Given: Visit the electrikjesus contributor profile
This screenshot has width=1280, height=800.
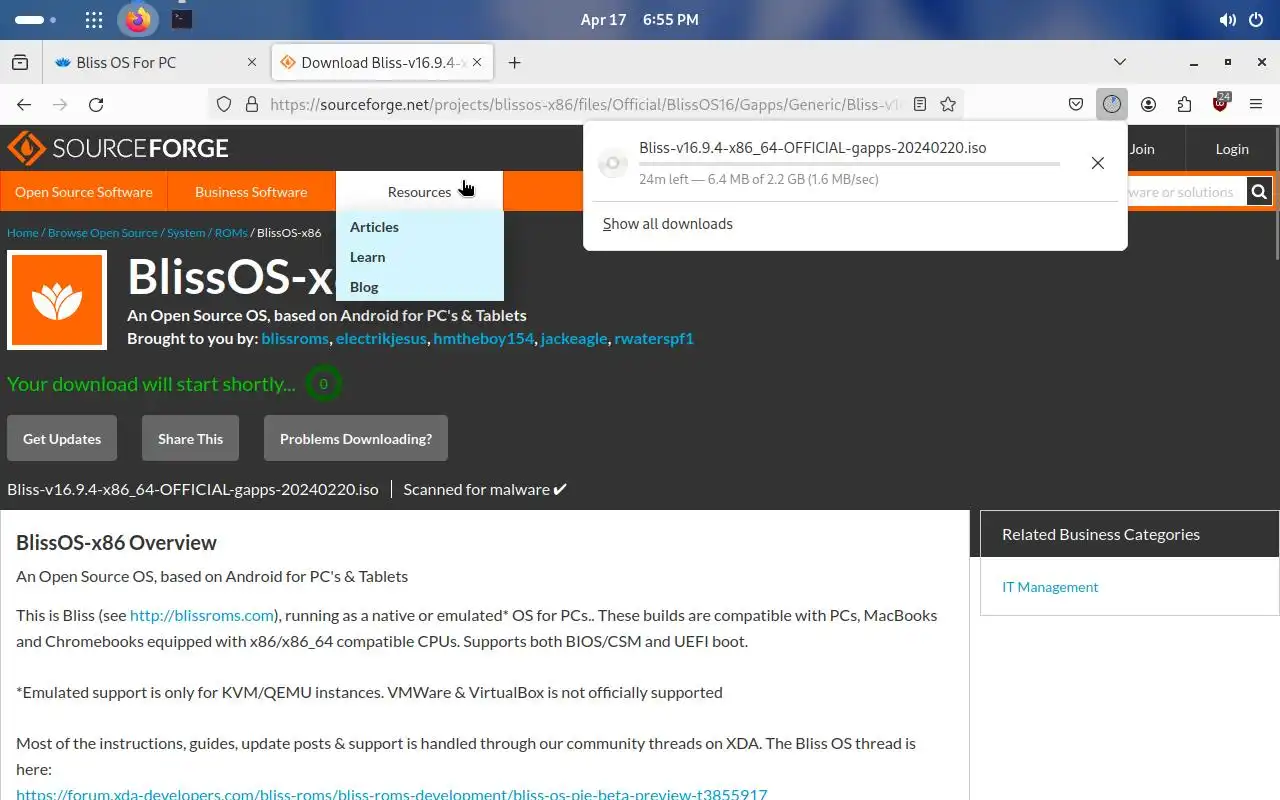Looking at the screenshot, I should 381,338.
